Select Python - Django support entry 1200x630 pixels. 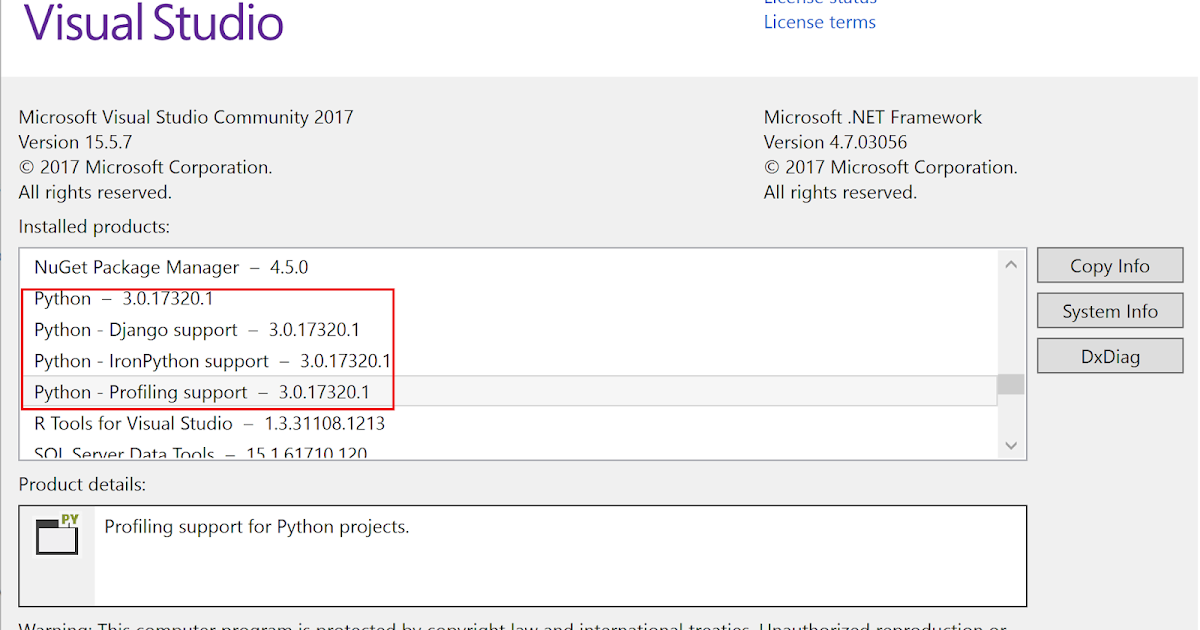[x=508, y=329]
